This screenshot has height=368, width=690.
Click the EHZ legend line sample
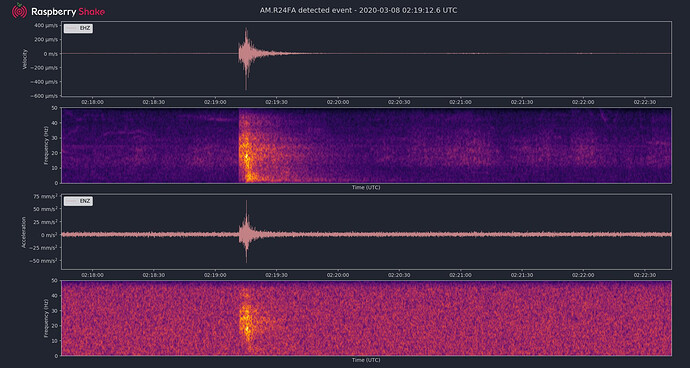(x=72, y=28)
